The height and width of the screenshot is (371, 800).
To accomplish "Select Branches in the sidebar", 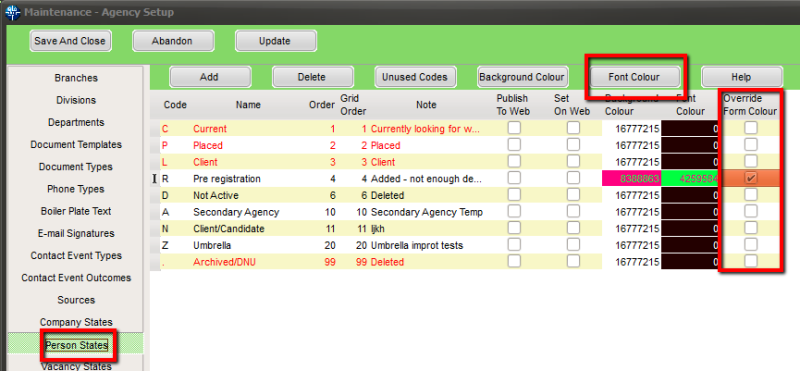I will point(76,78).
